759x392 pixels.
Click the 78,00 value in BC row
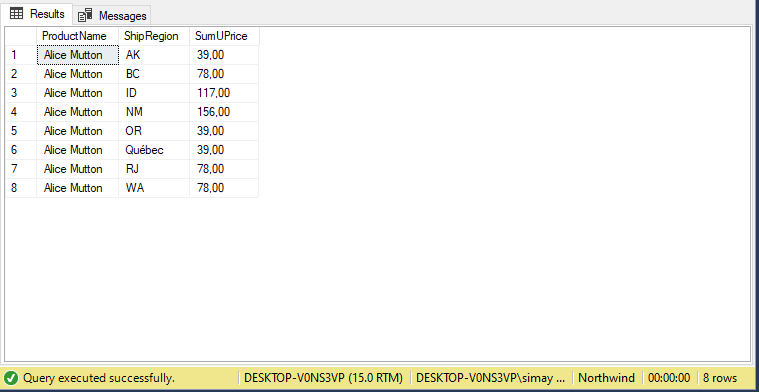point(224,74)
